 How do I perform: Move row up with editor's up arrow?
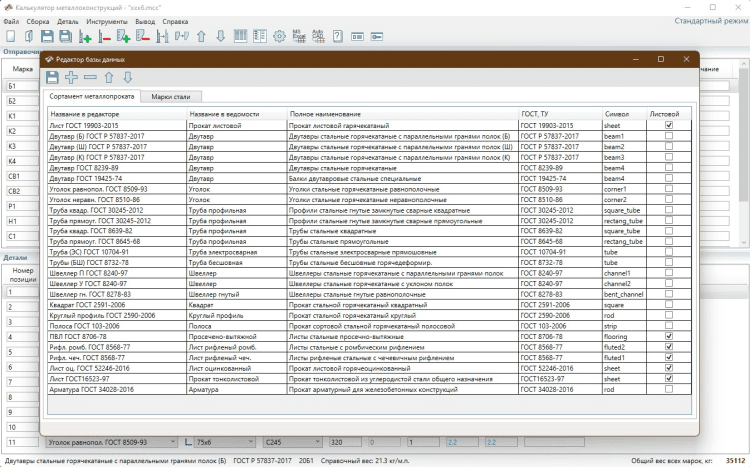click(x=109, y=77)
